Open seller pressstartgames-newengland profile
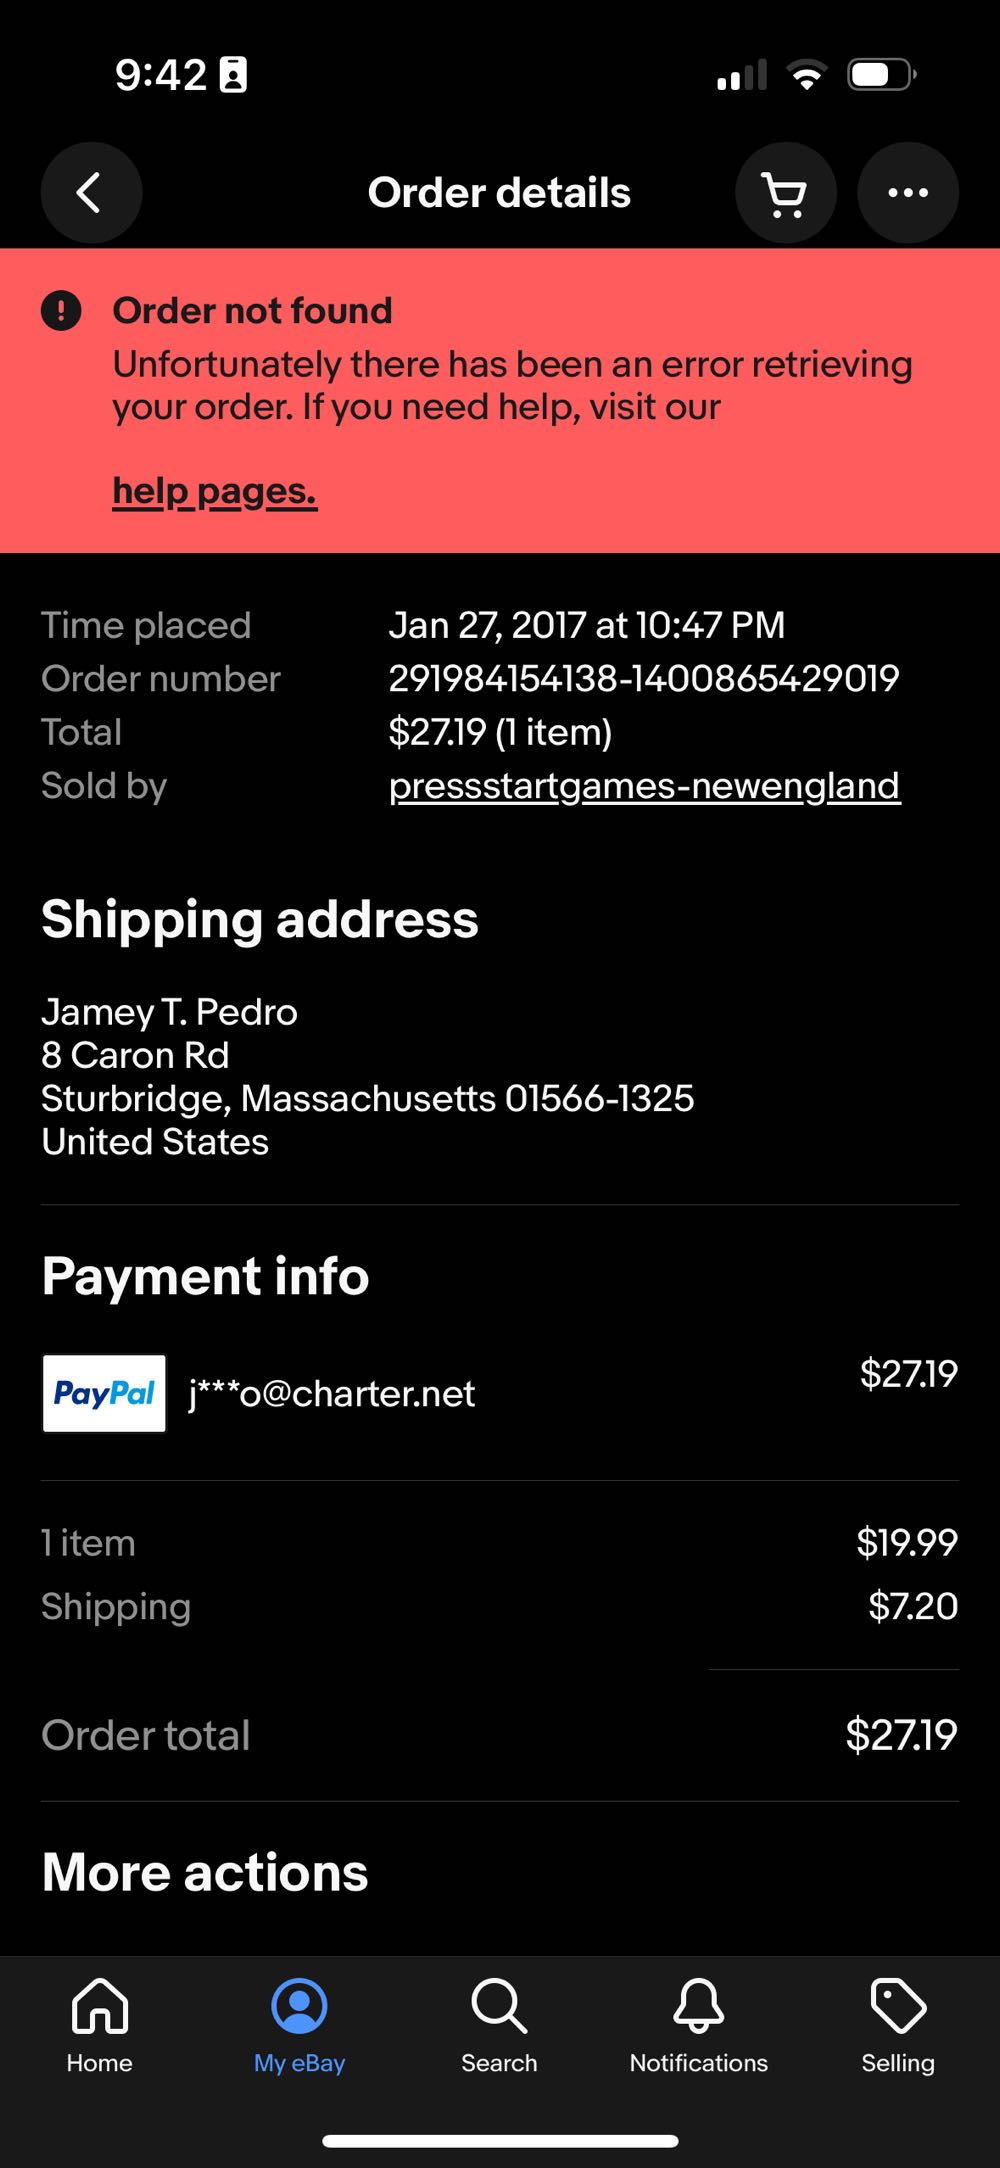 pyautogui.click(x=644, y=786)
